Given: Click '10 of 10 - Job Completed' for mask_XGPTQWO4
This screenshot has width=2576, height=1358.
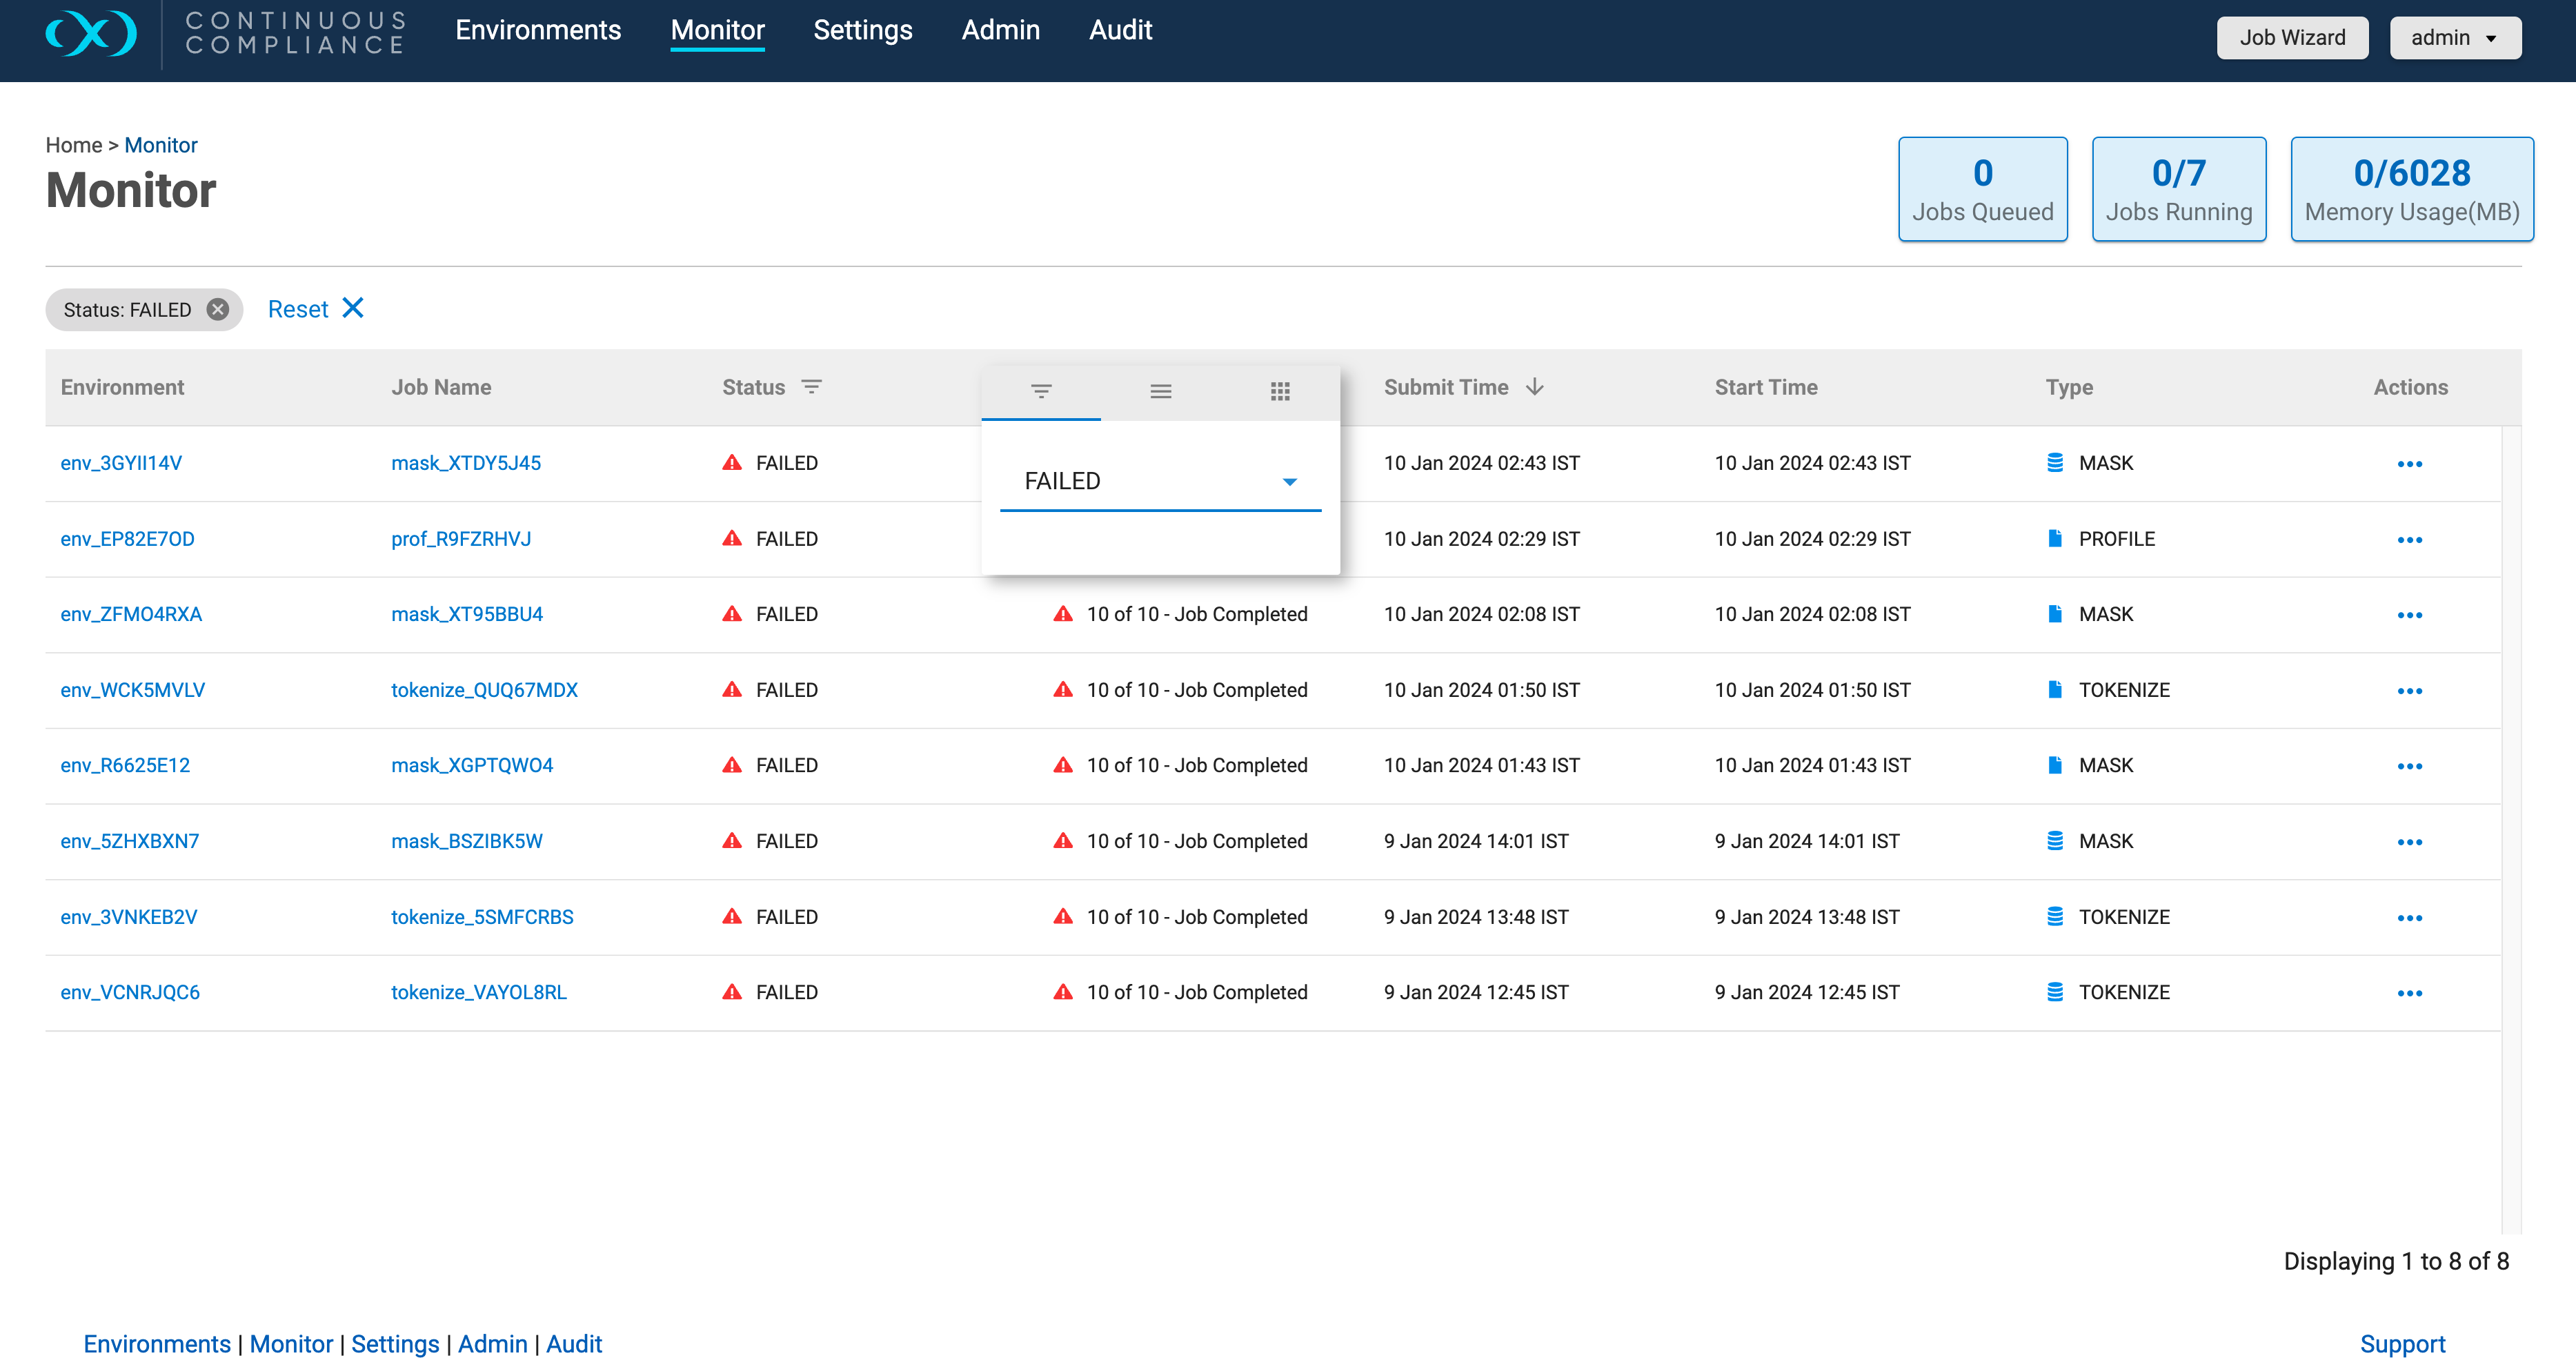Looking at the screenshot, I should click(1197, 765).
